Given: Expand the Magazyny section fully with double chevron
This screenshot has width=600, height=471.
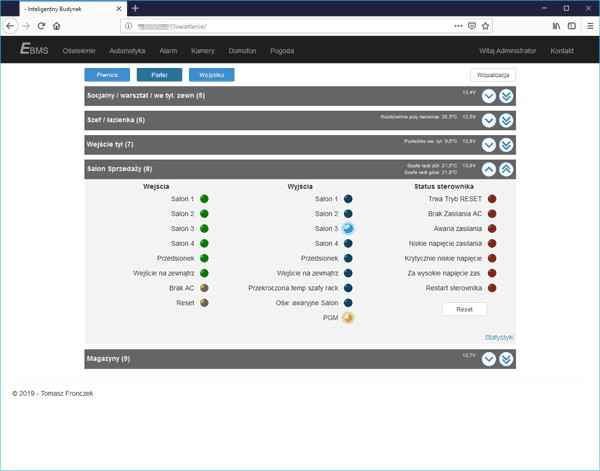Looking at the screenshot, I should pyautogui.click(x=506, y=359).
